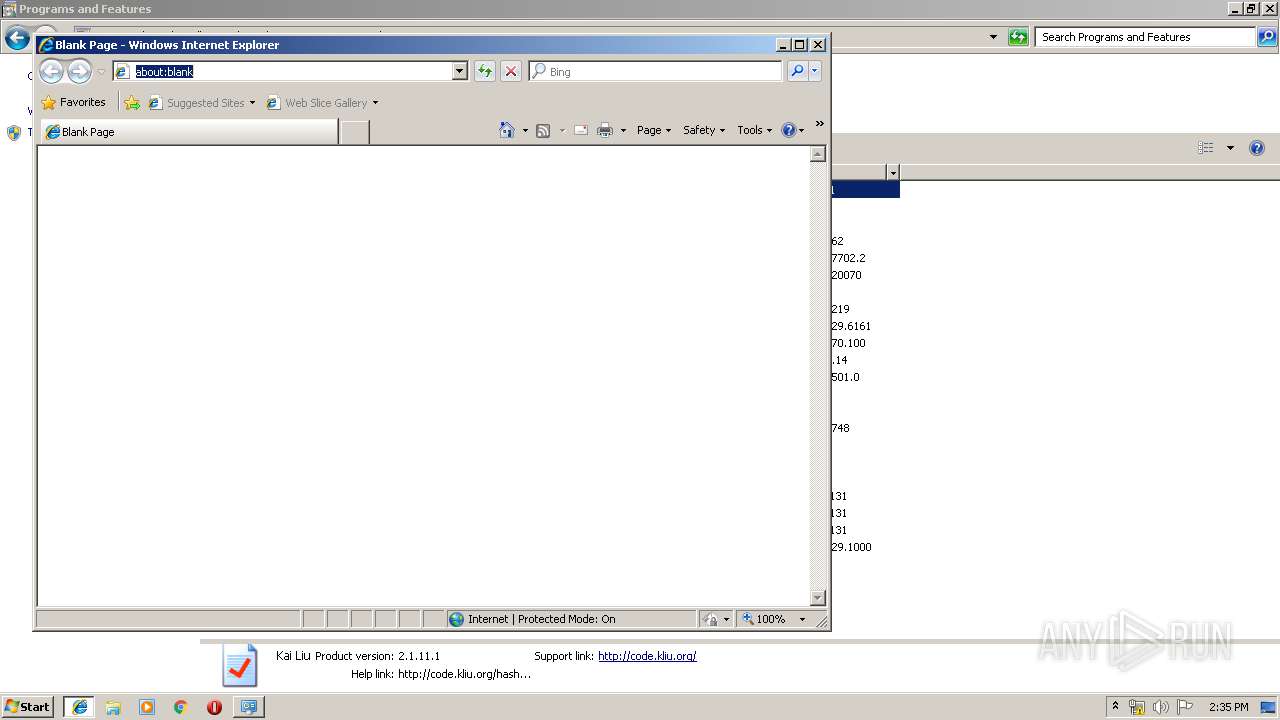Expand the Print options dropdown arrow
Screen dimensions: 1280x720
[623, 130]
